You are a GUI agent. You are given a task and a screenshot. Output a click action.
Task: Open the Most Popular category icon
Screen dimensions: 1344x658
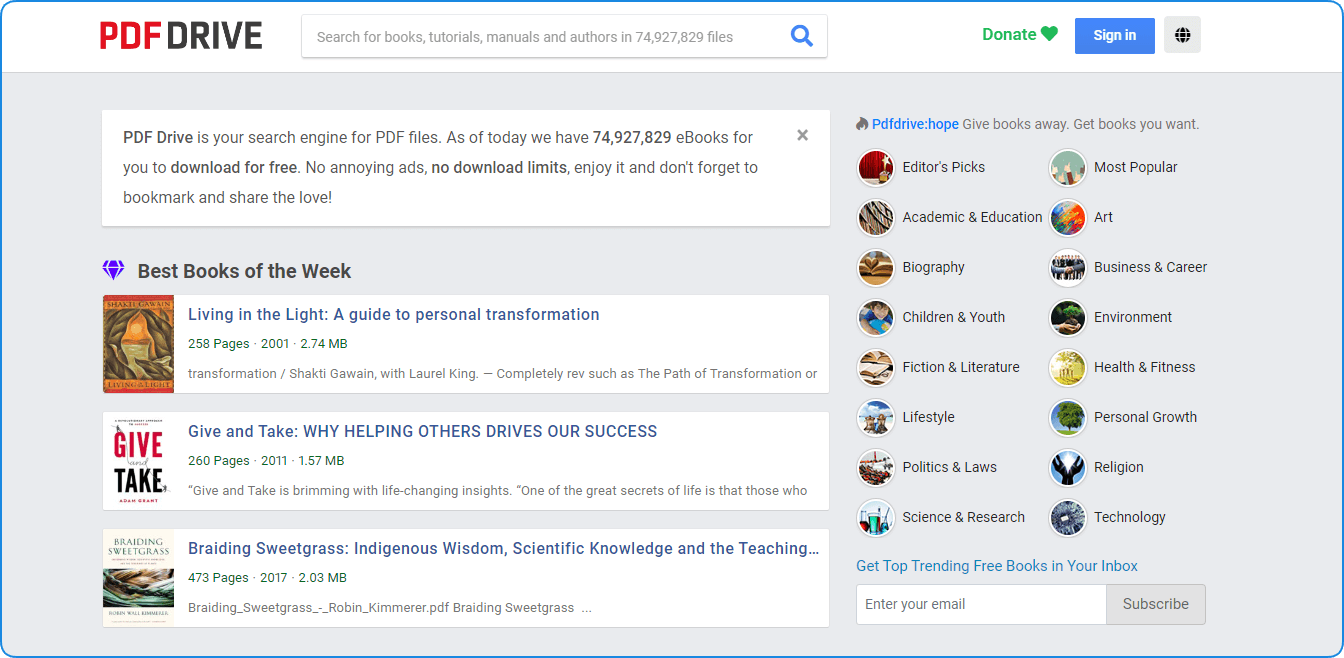(x=1067, y=167)
